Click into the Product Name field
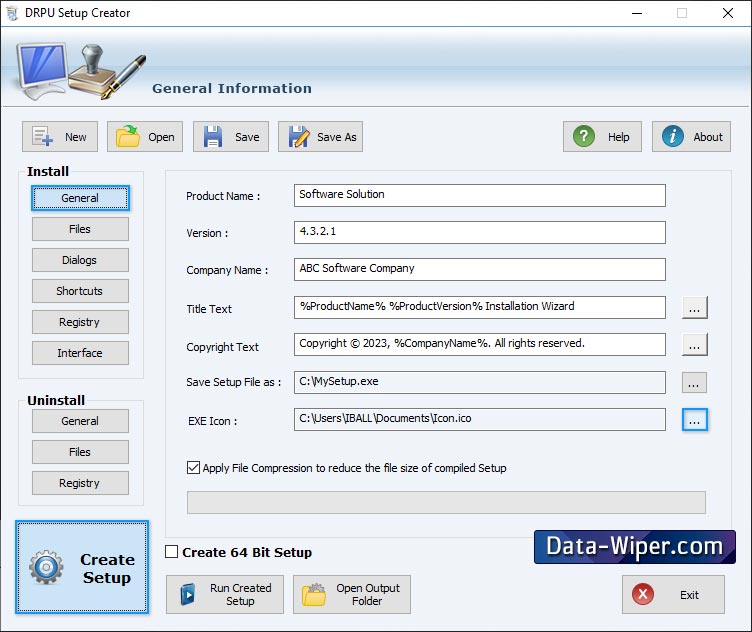This screenshot has height=632, width=752. 480,196
